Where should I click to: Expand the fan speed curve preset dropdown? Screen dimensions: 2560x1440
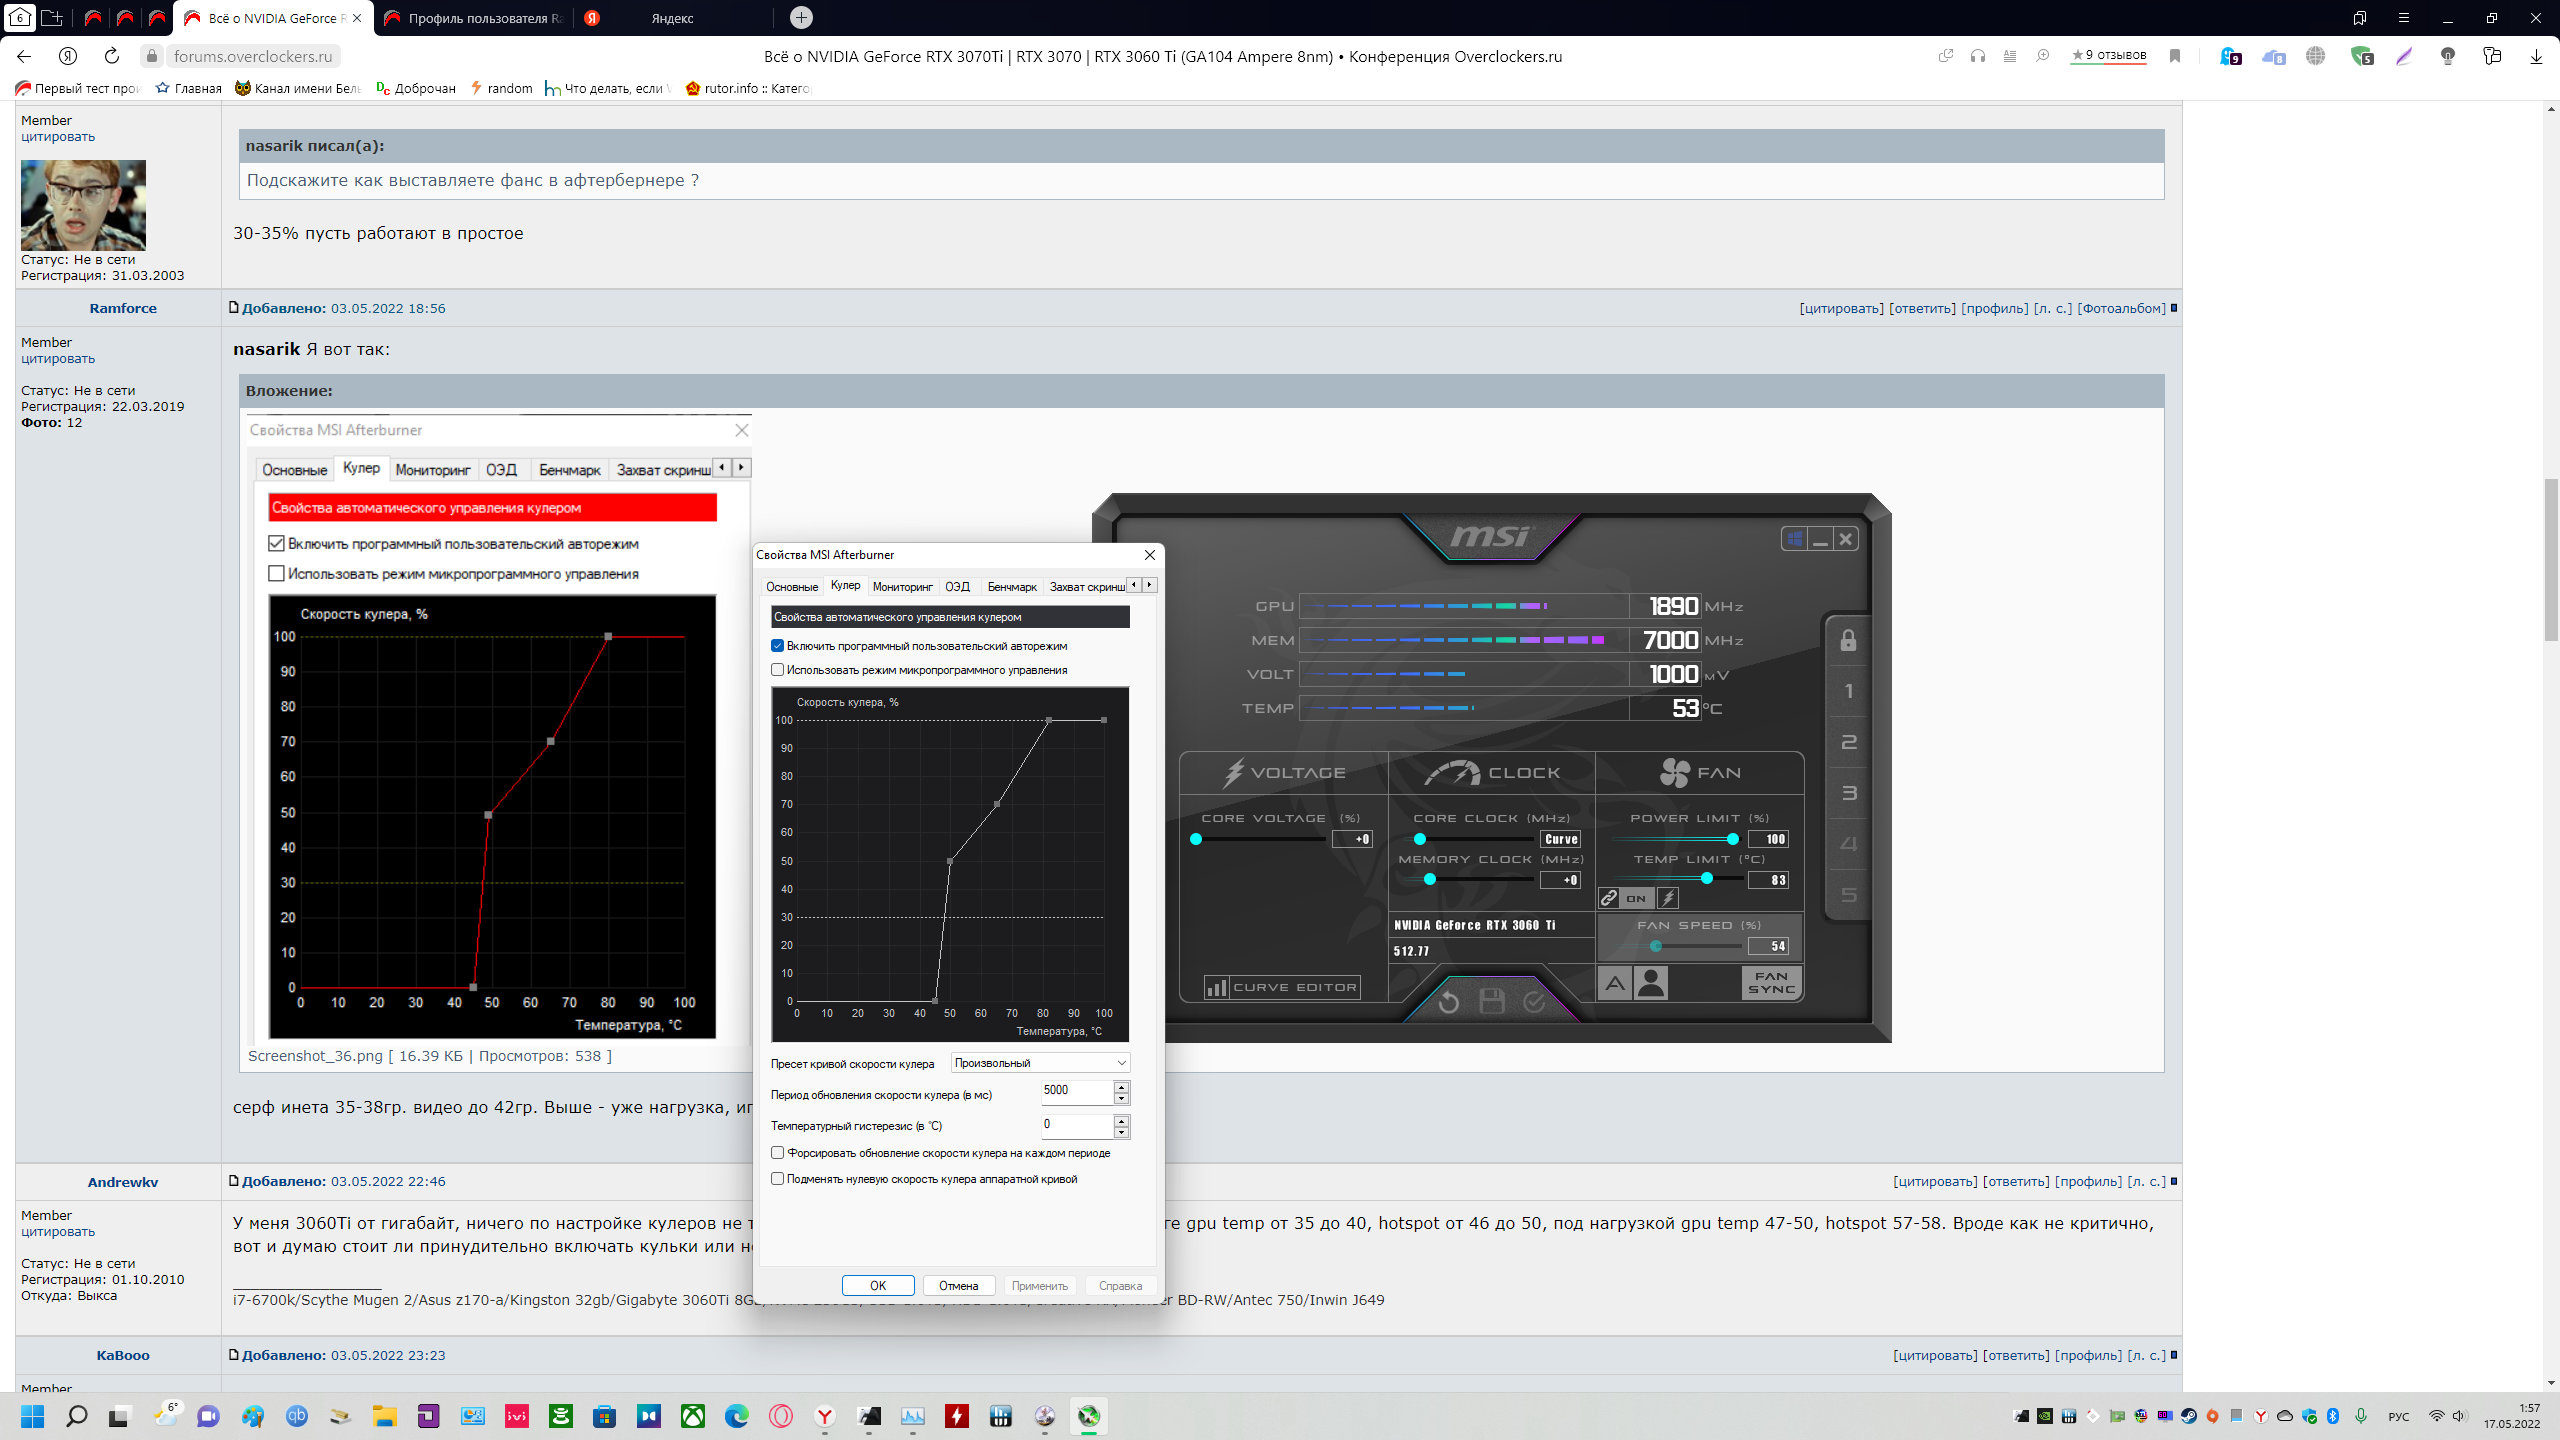coord(1040,1063)
